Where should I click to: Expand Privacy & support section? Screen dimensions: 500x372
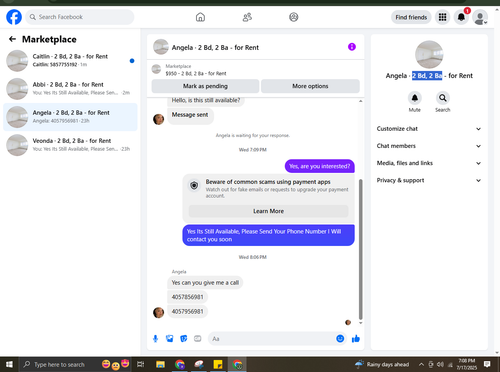point(429,180)
